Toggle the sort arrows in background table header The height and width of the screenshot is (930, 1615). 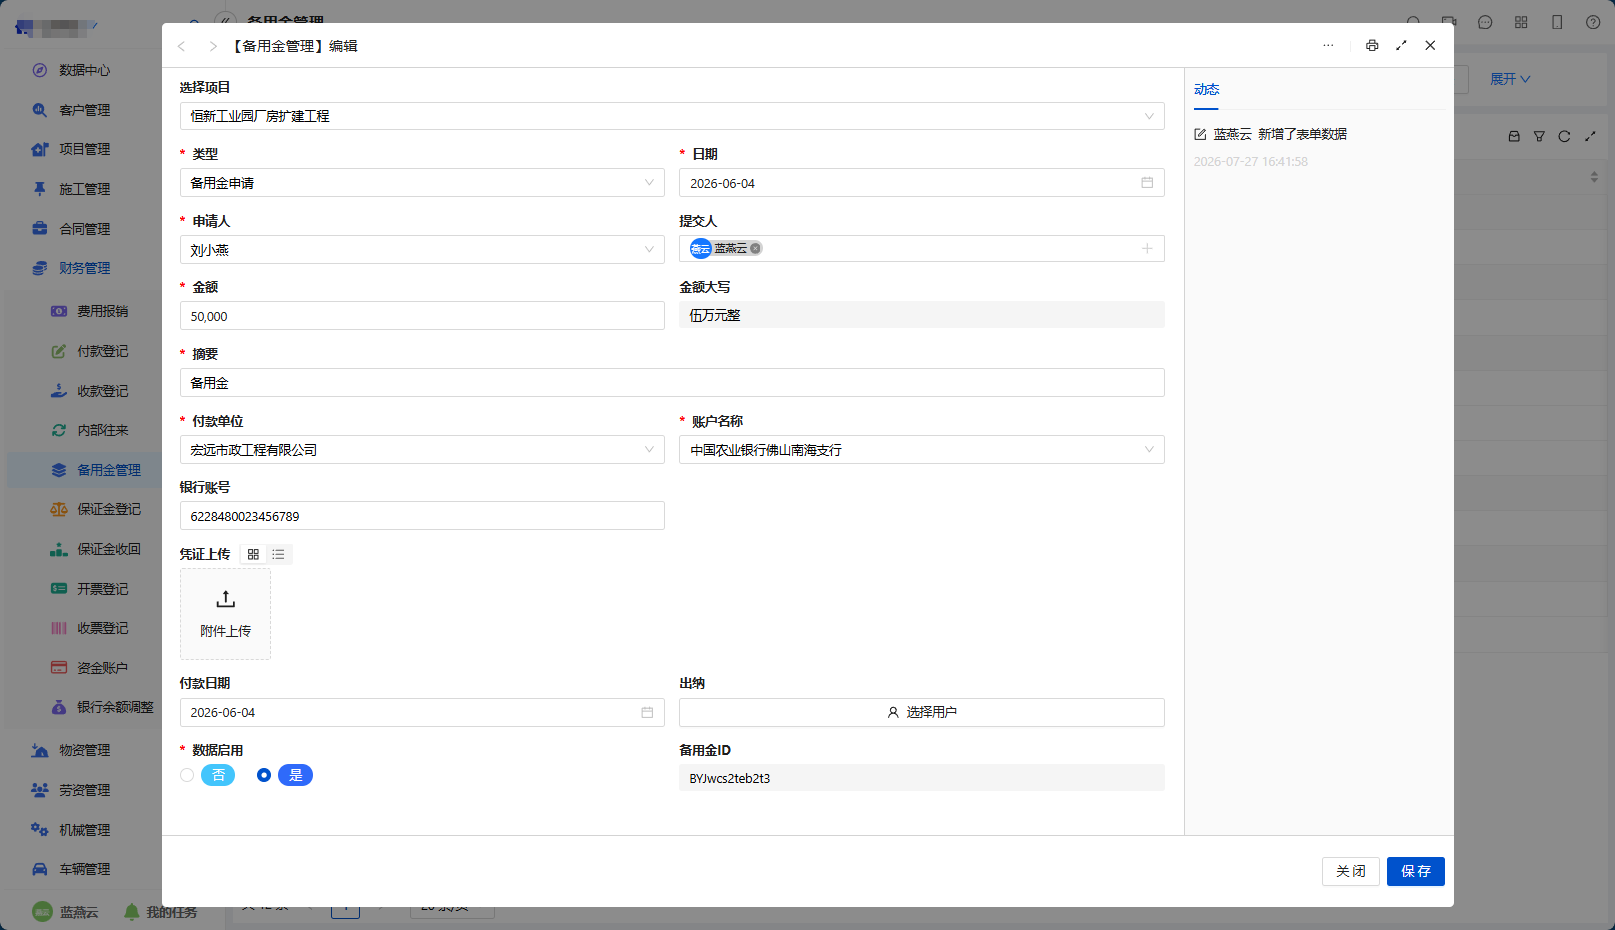(x=1594, y=177)
